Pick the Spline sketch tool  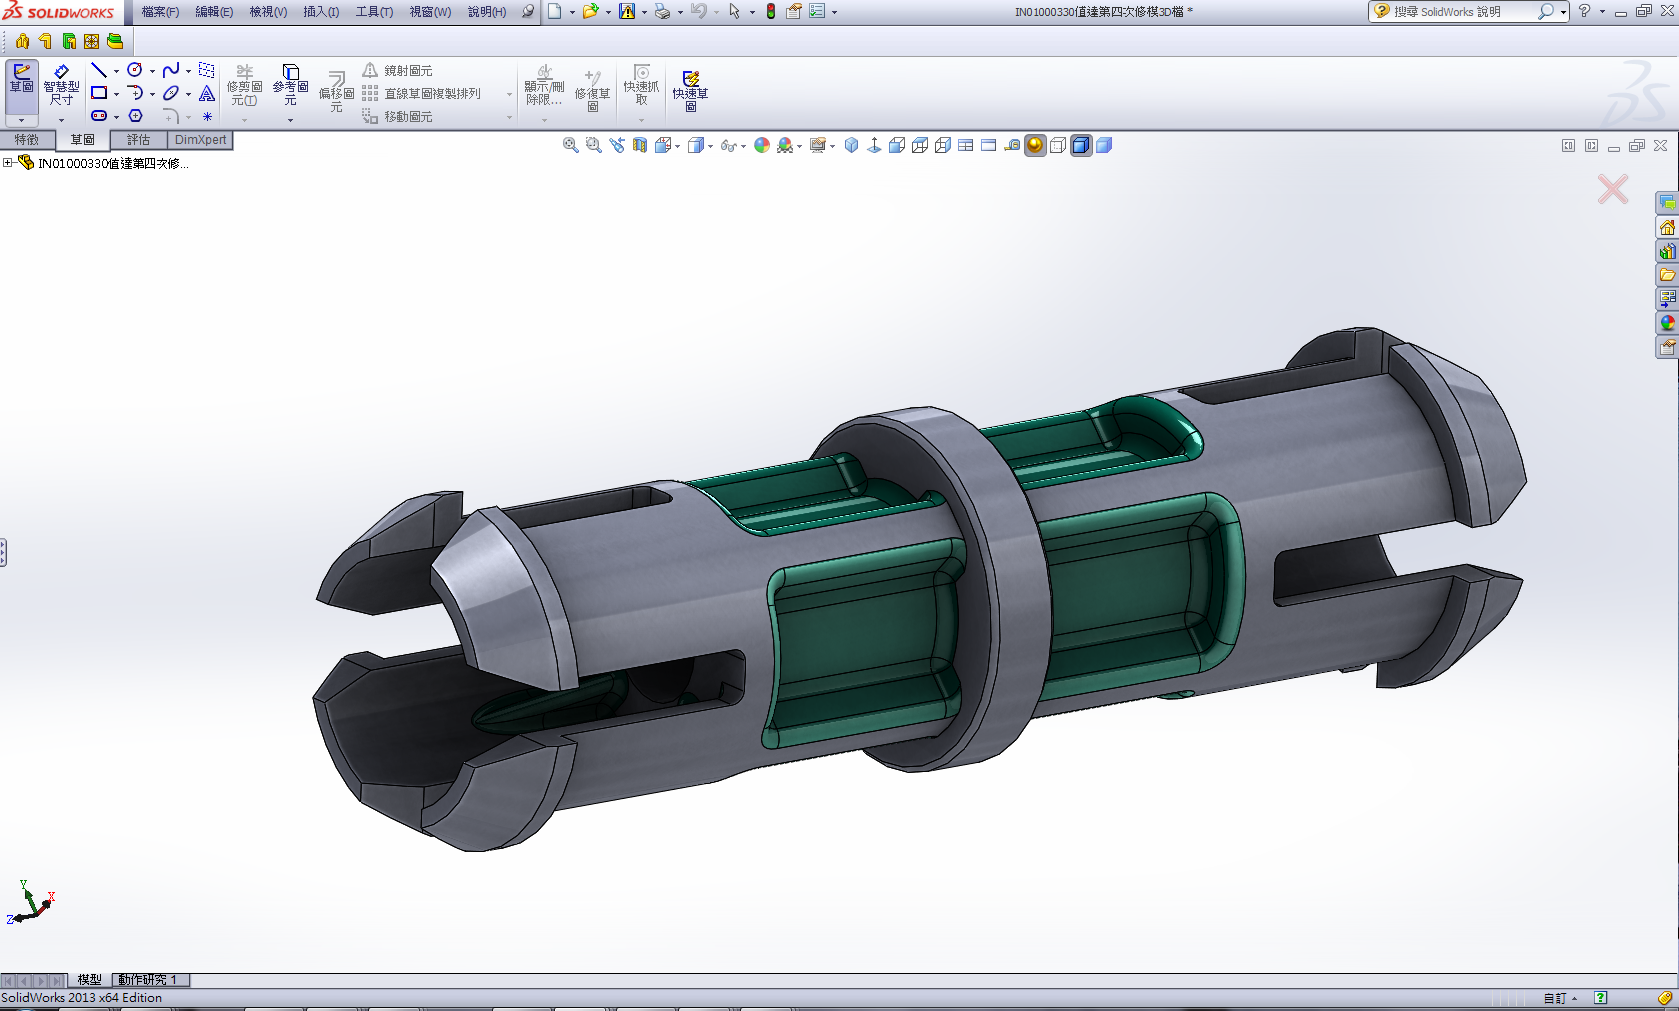[x=171, y=70]
